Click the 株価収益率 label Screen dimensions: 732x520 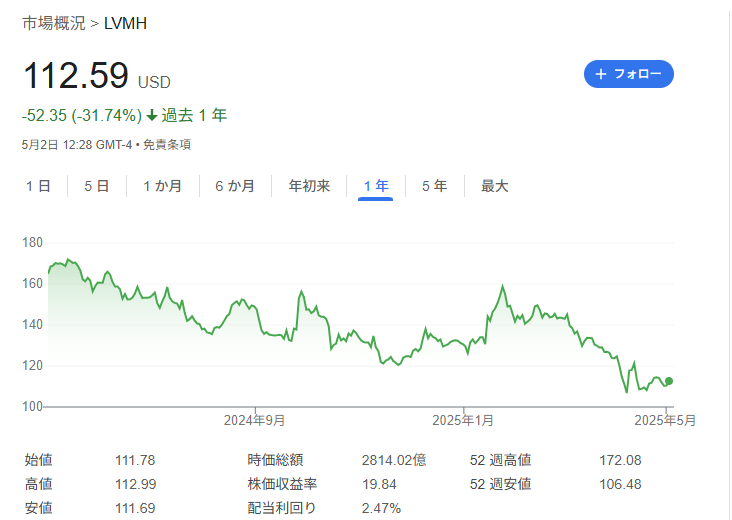click(282, 484)
